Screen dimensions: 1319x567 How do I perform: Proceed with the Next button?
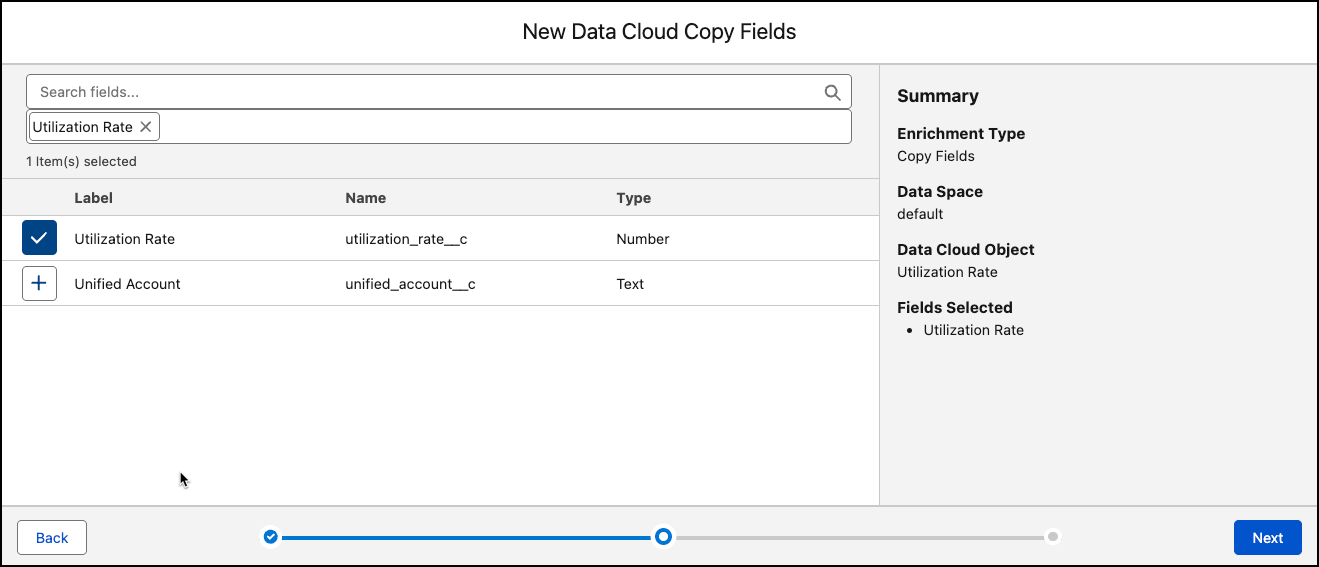coord(1267,538)
